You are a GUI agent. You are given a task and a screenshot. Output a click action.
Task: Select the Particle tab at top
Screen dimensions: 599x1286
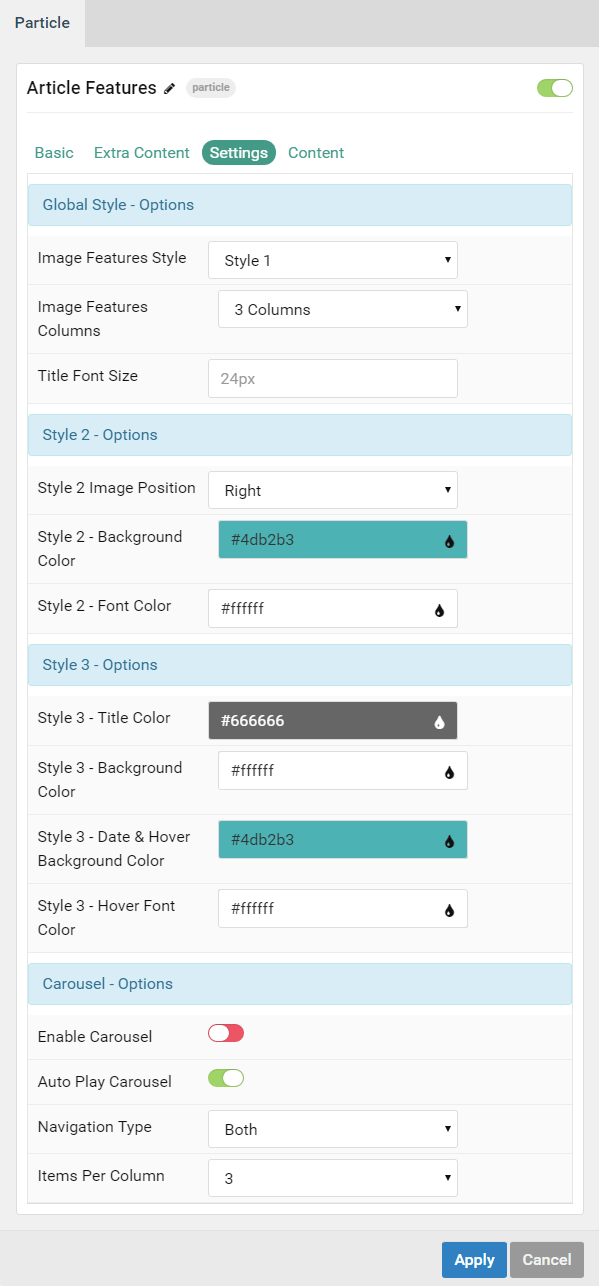tap(42, 23)
